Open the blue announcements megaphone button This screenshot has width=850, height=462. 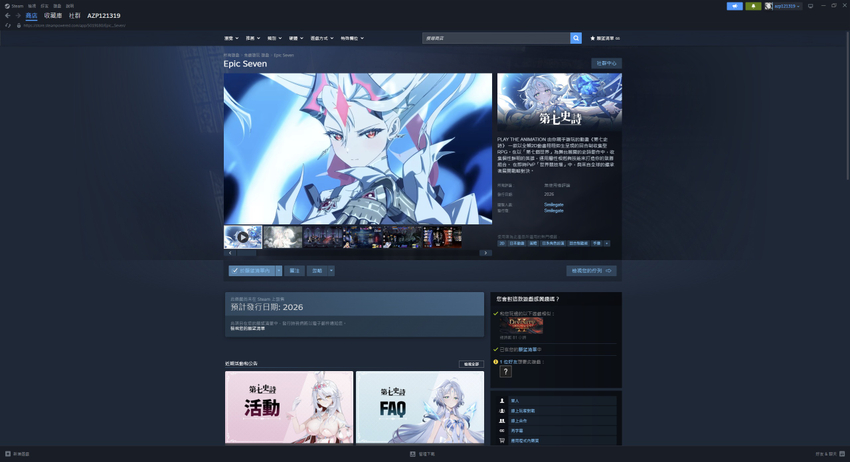(x=735, y=6)
